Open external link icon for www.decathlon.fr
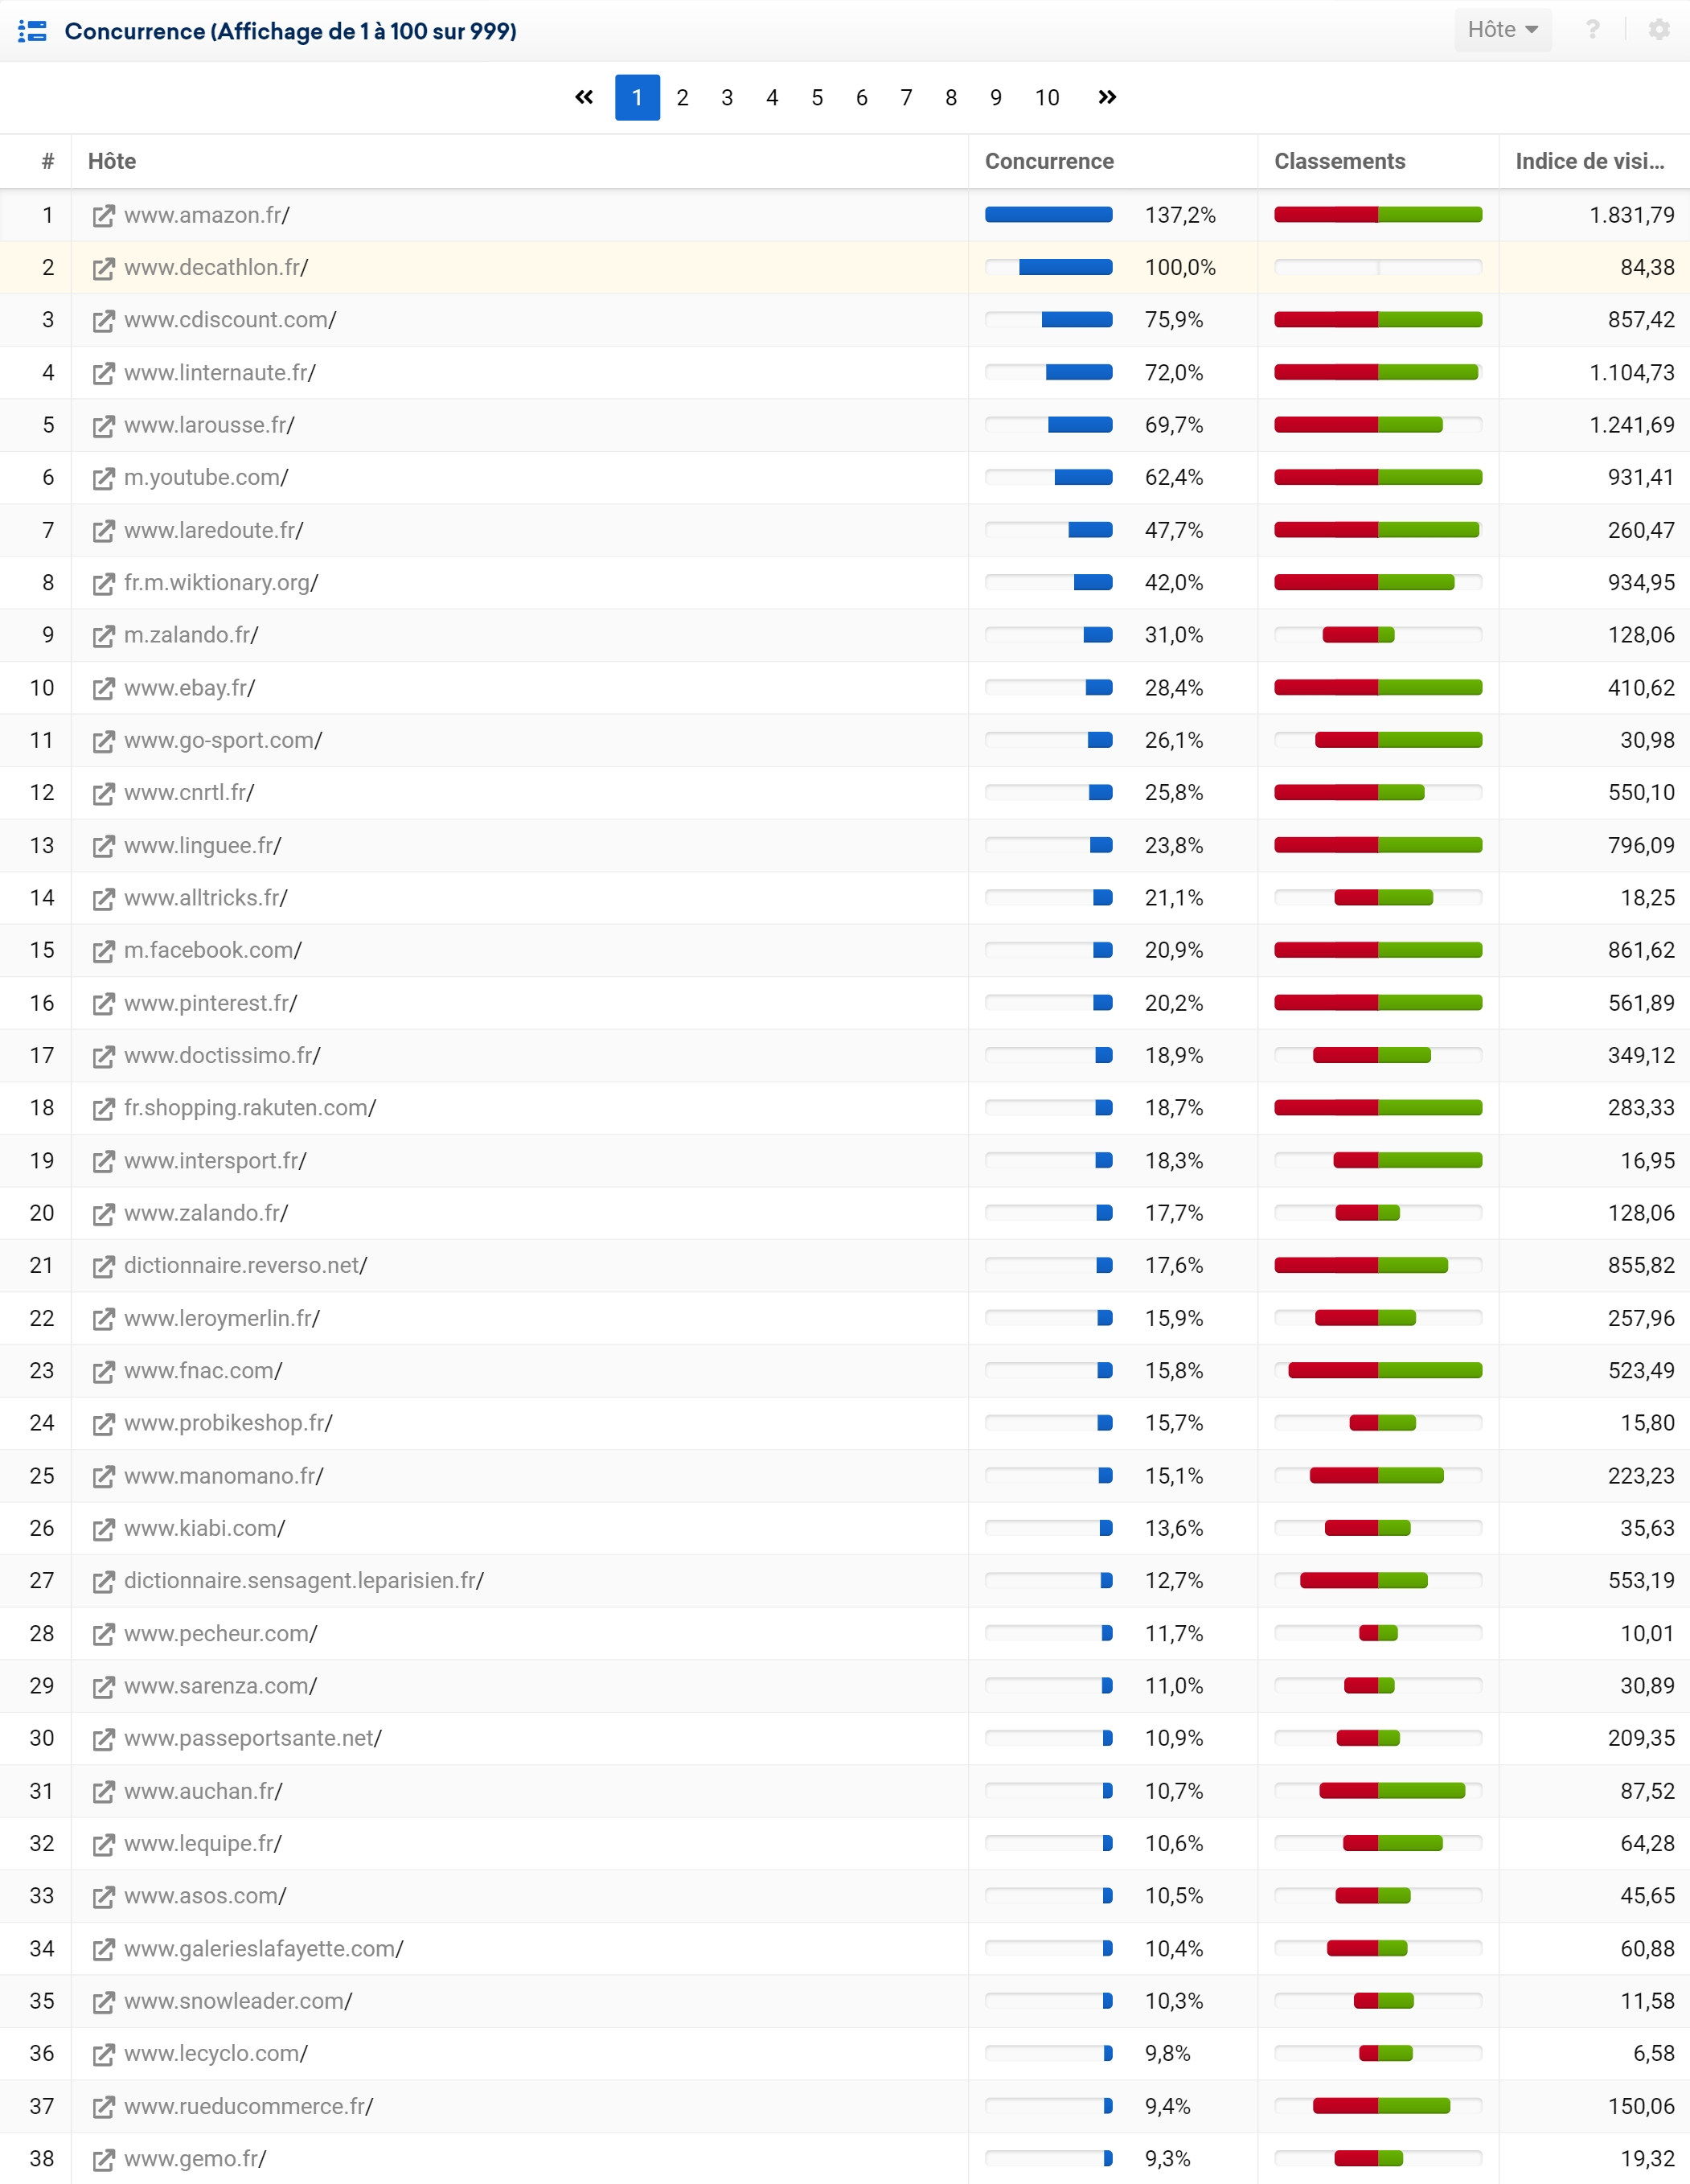 (103, 268)
